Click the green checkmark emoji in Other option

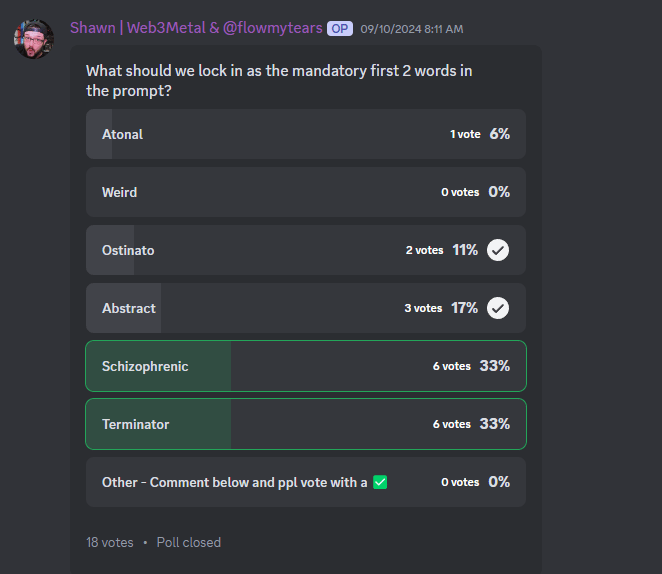(380, 482)
